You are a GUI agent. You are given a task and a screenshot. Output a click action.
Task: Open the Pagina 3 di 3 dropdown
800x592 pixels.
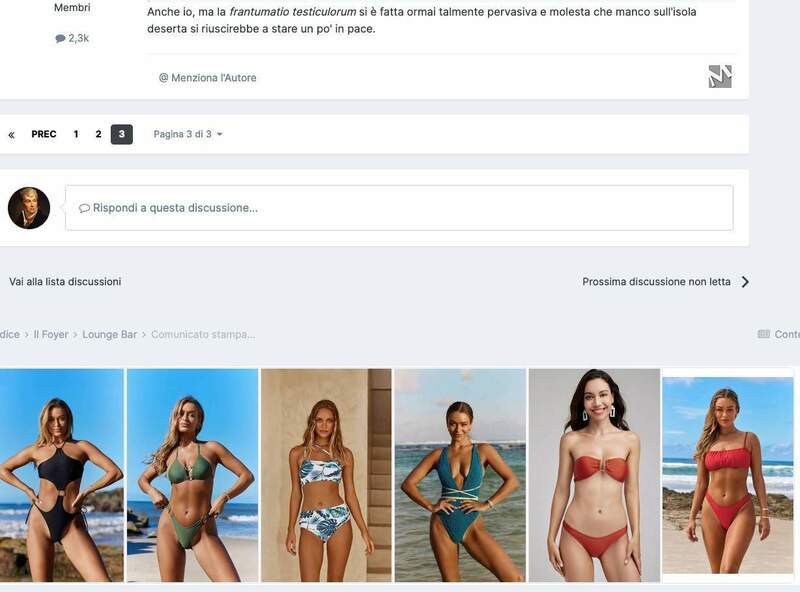188,134
